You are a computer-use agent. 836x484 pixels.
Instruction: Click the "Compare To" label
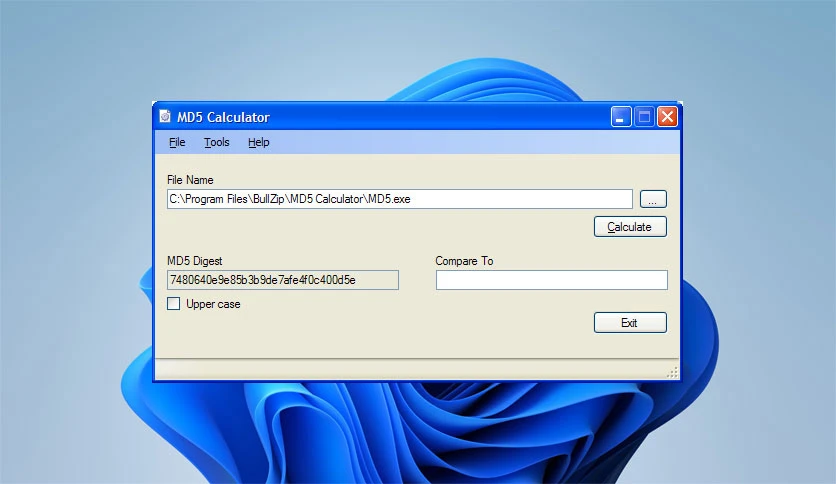(464, 261)
